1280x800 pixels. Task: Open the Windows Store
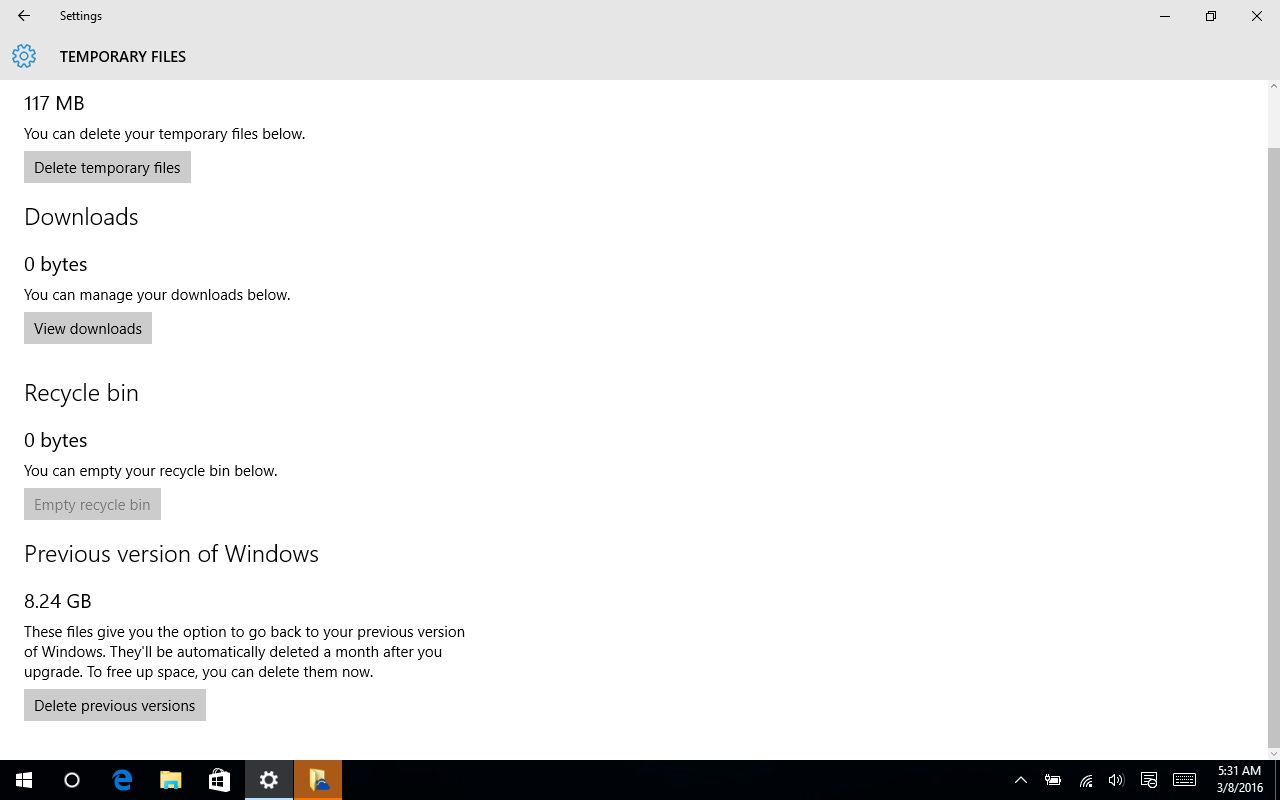click(218, 779)
